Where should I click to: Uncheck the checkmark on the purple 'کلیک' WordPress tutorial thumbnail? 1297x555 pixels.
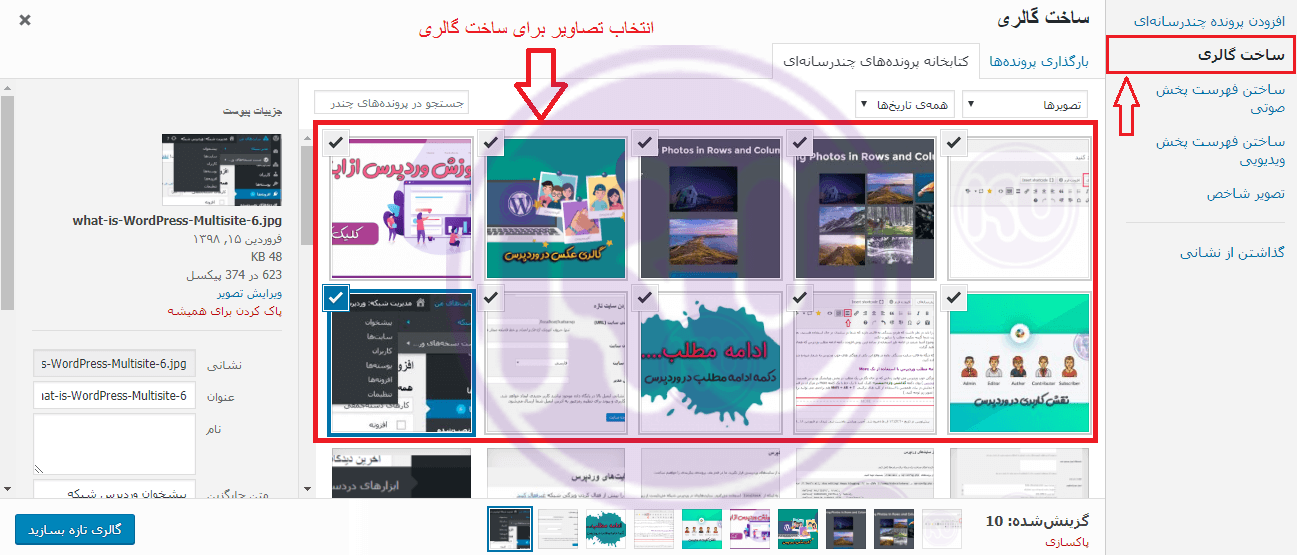click(x=337, y=143)
